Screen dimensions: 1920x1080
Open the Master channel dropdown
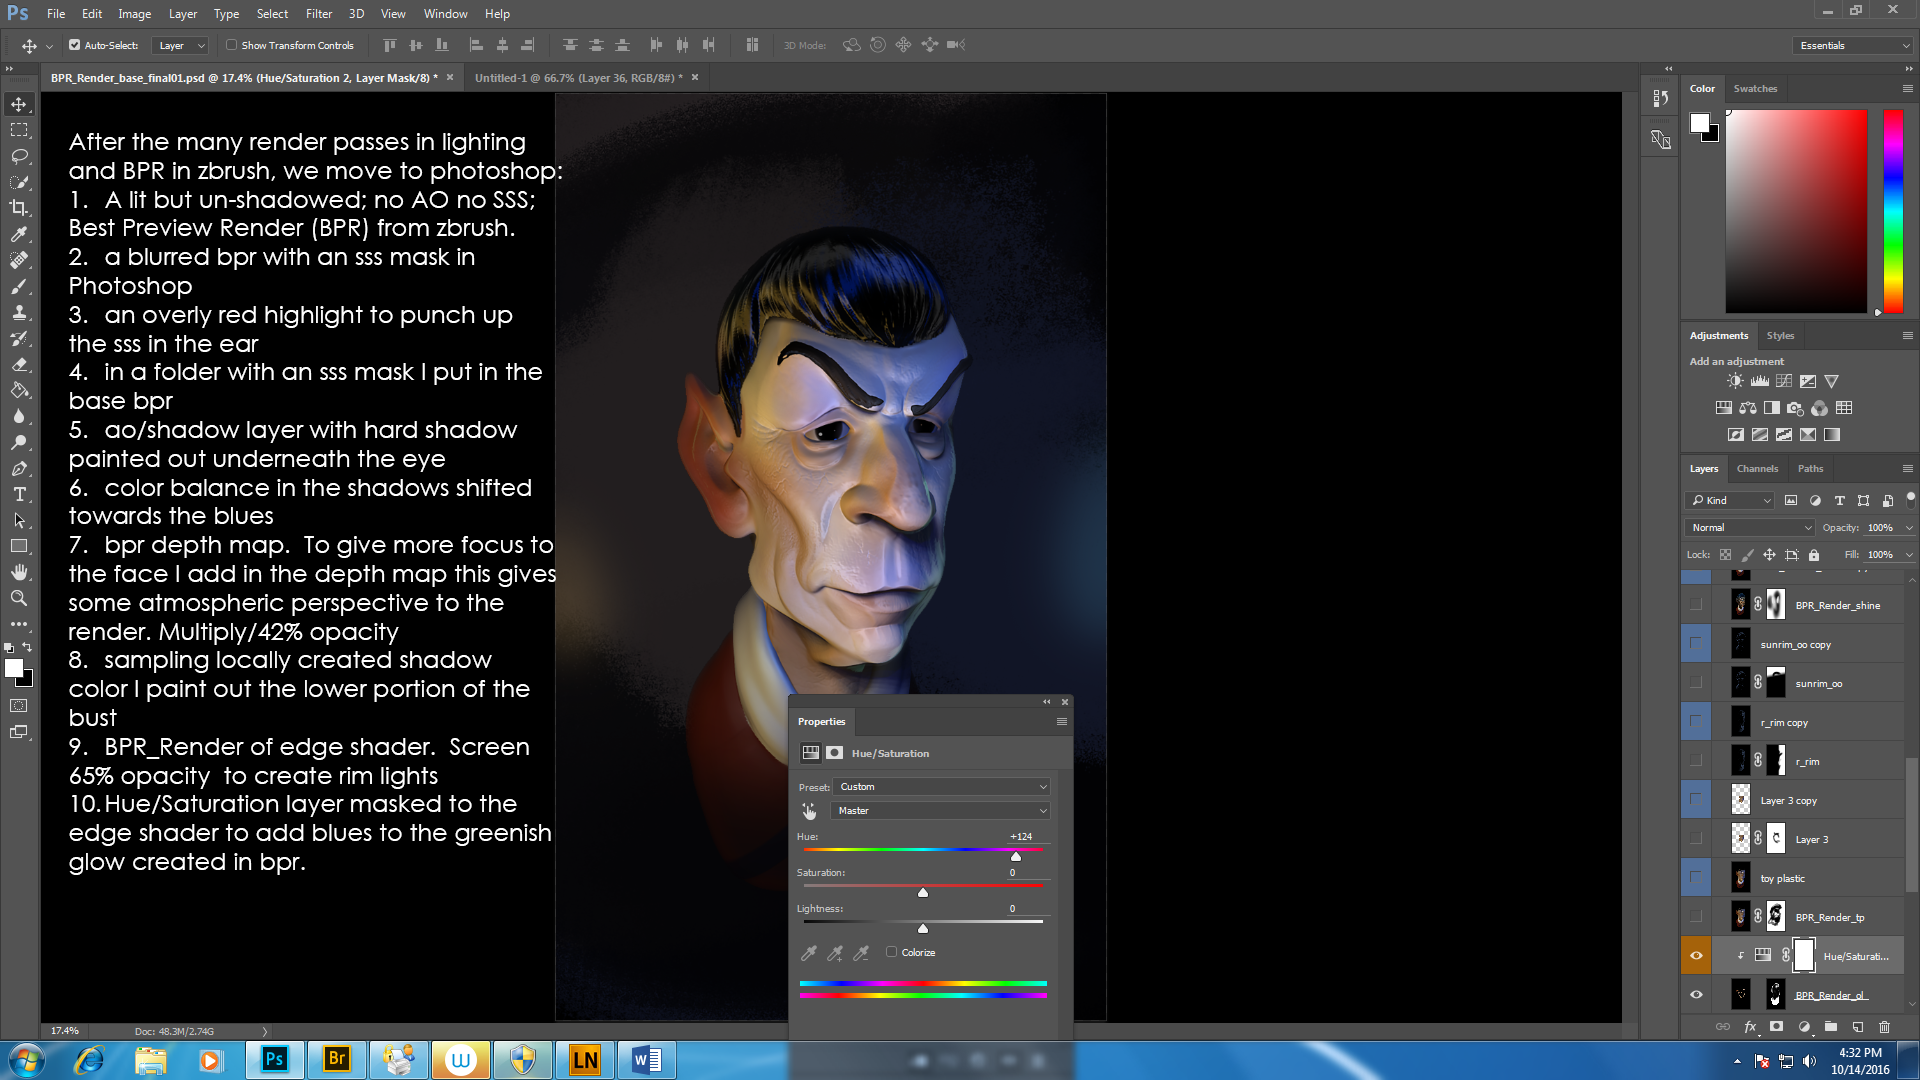tap(942, 811)
